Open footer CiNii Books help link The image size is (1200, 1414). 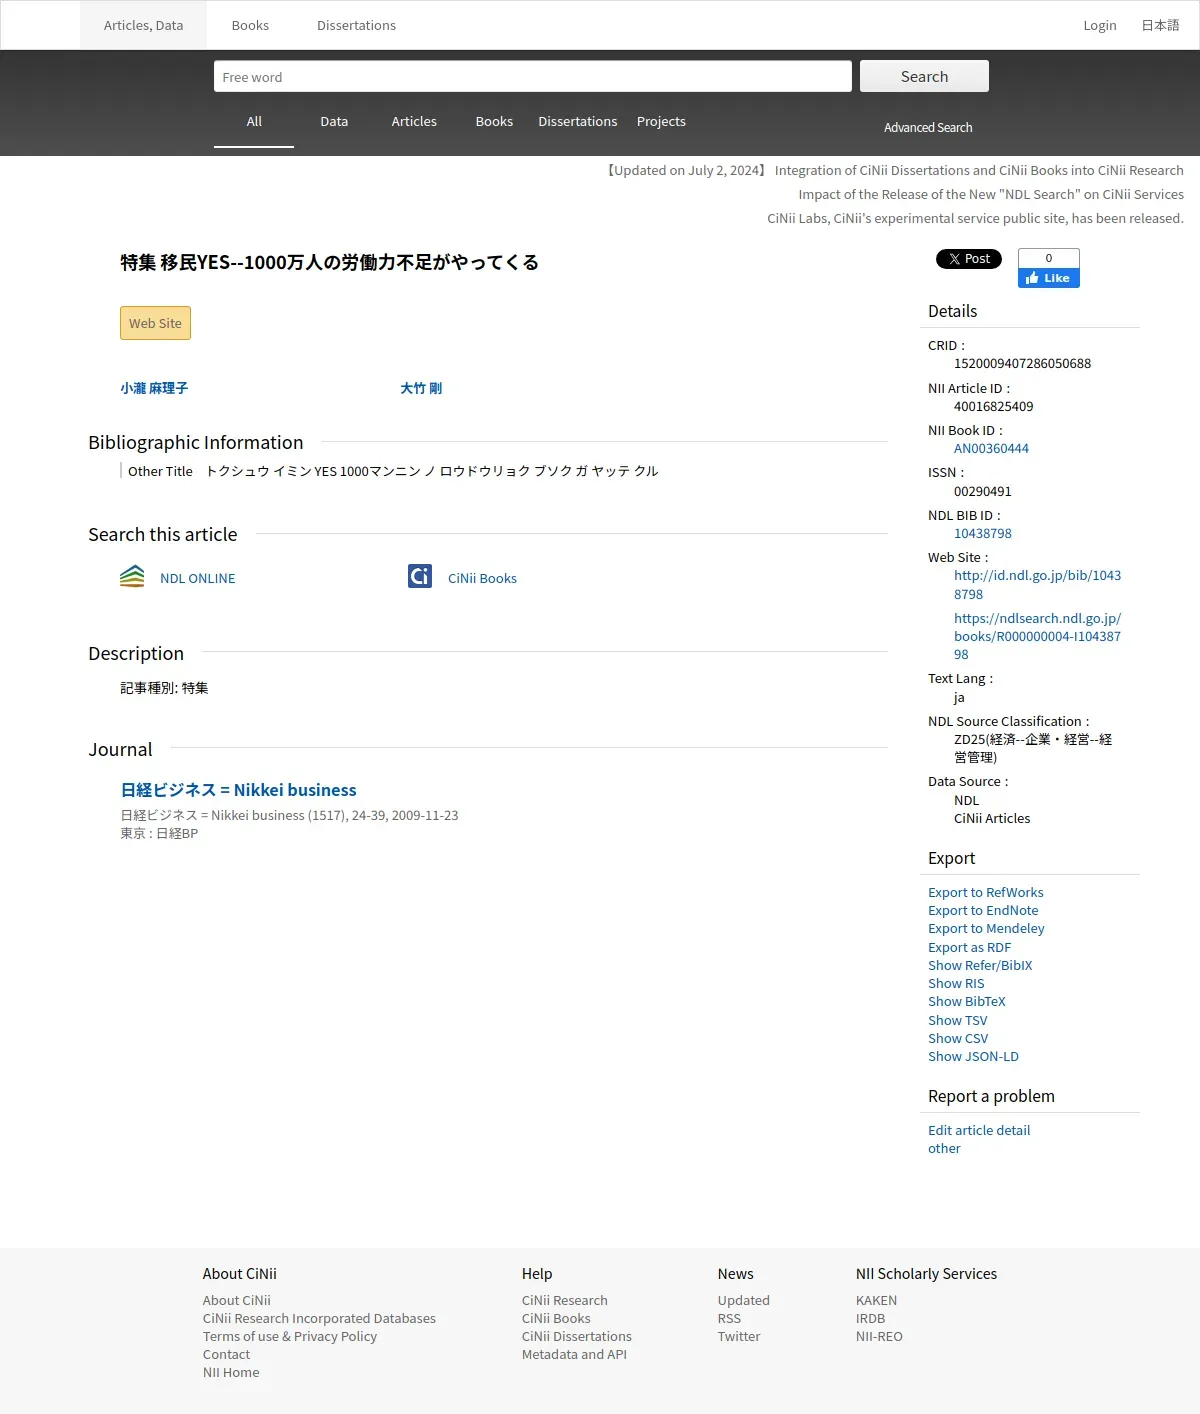556,1319
